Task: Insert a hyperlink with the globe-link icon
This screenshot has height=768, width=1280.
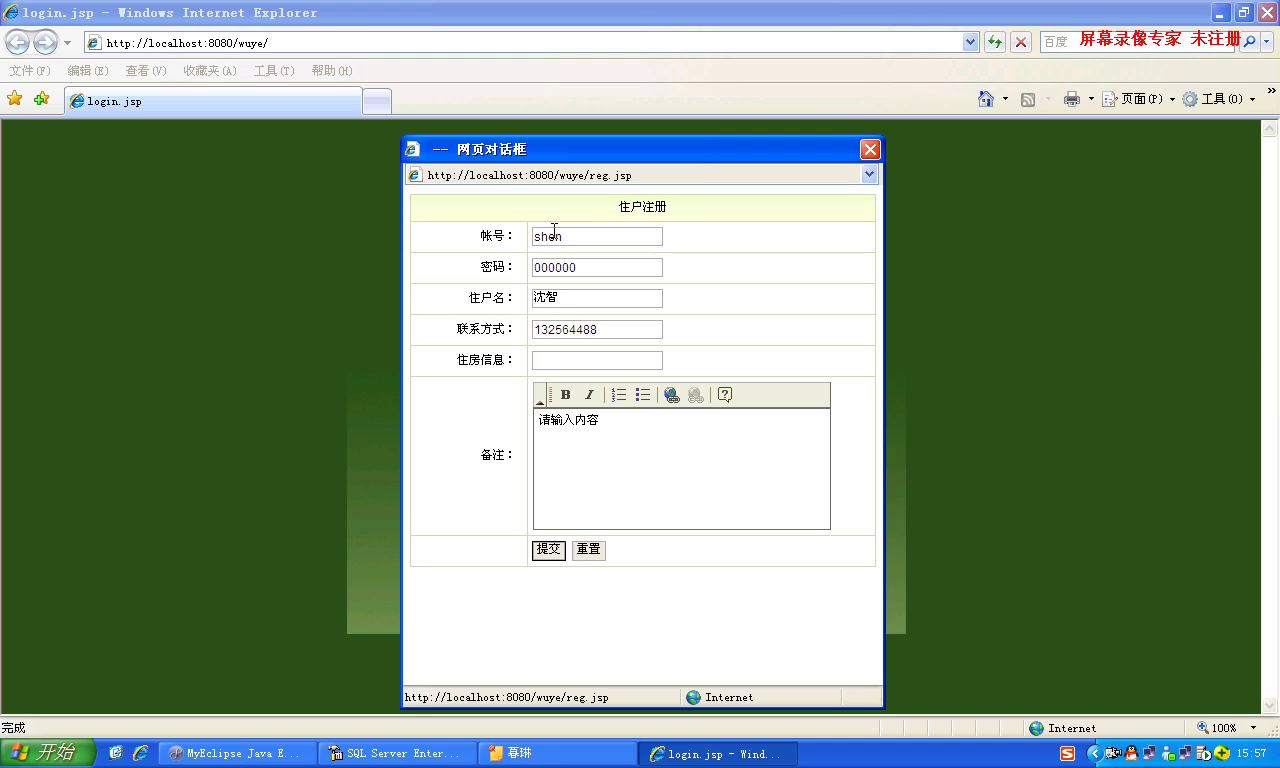Action: pos(672,395)
